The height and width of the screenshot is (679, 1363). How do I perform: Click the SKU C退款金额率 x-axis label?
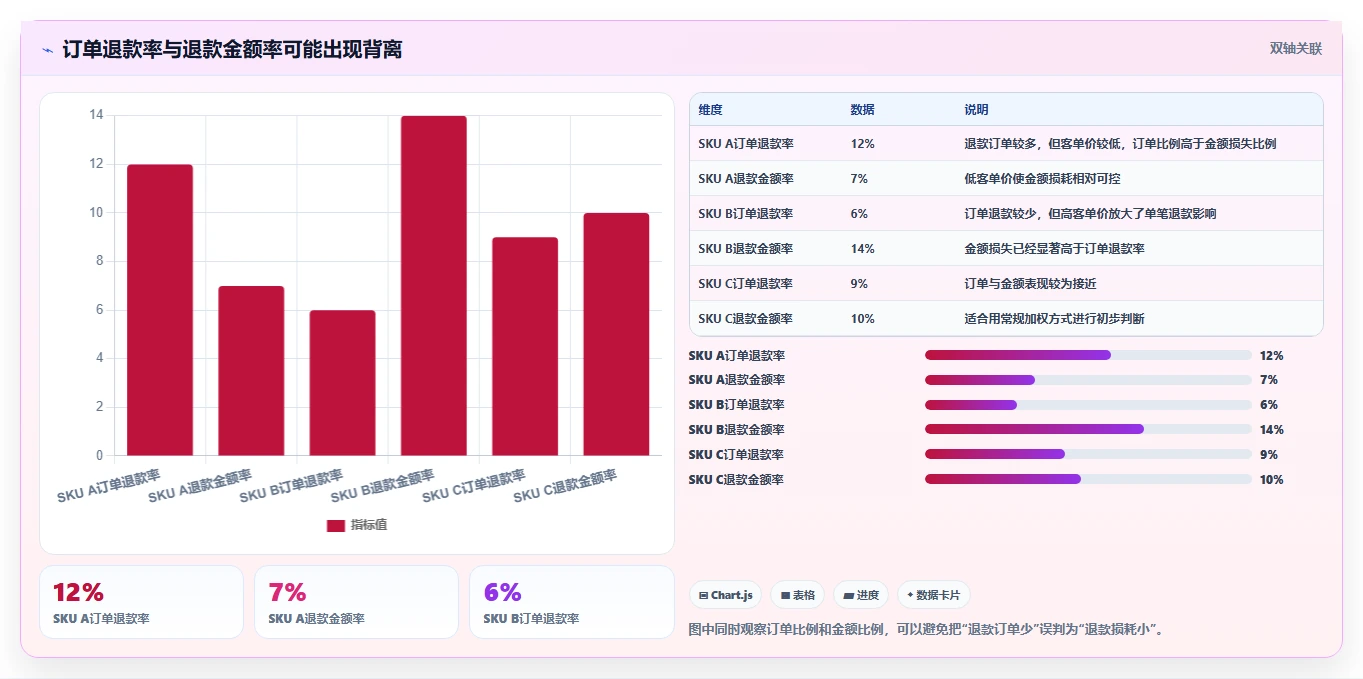565,486
